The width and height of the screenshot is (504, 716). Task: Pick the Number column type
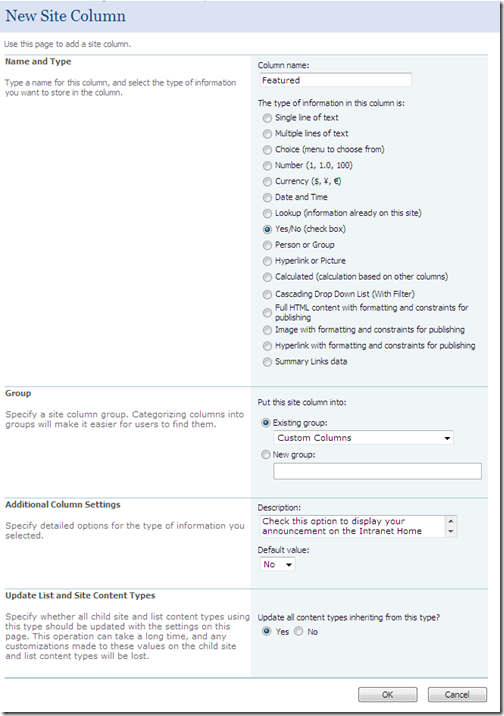coord(267,166)
